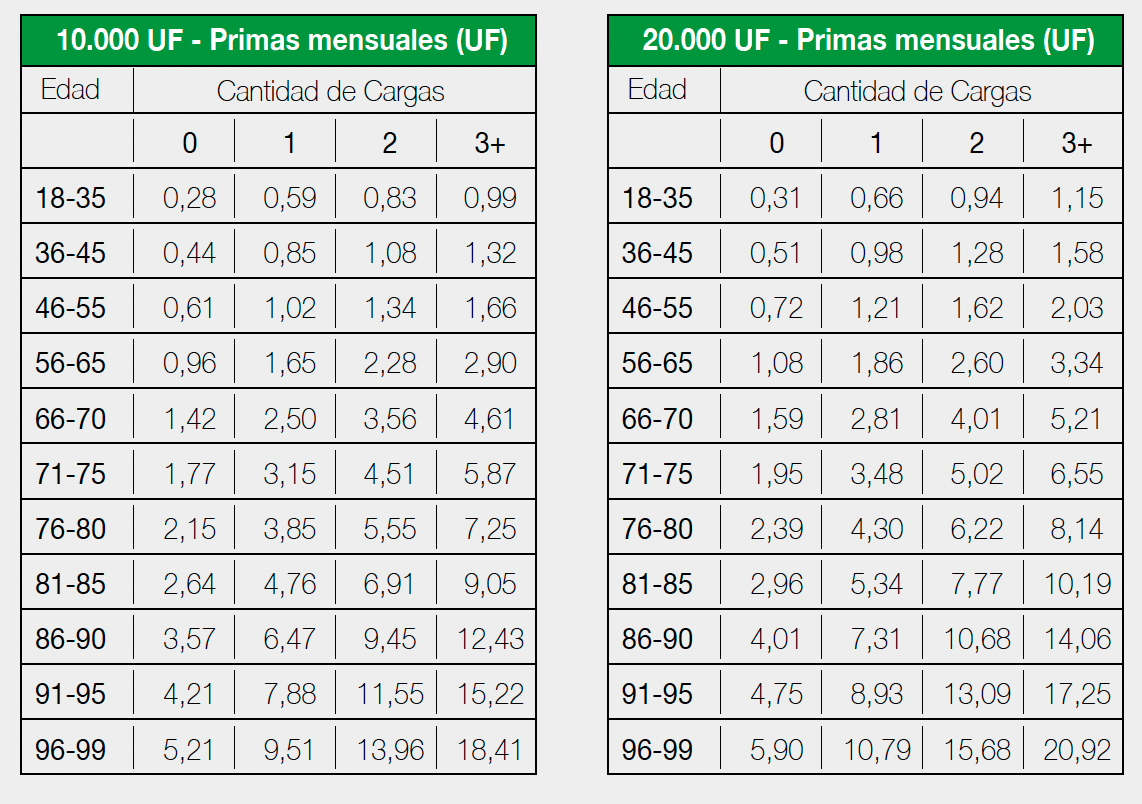
Task: Click the "20.000 UF - Primas mensuales" green header
Action: pyautogui.click(x=866, y=41)
